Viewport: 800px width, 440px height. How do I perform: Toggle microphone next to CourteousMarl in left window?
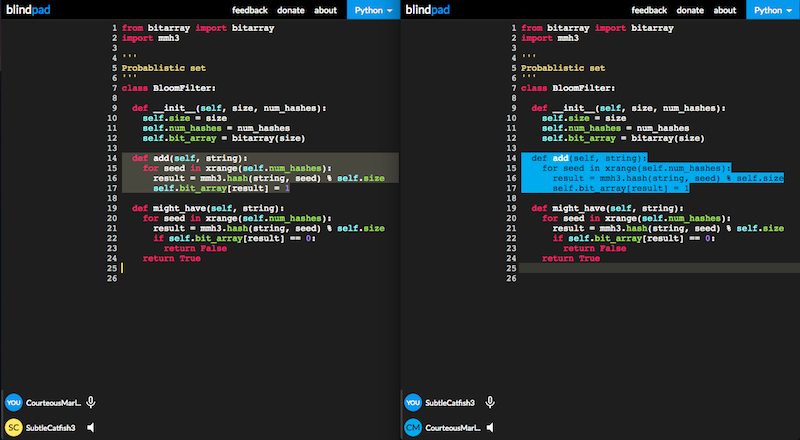click(x=91, y=402)
